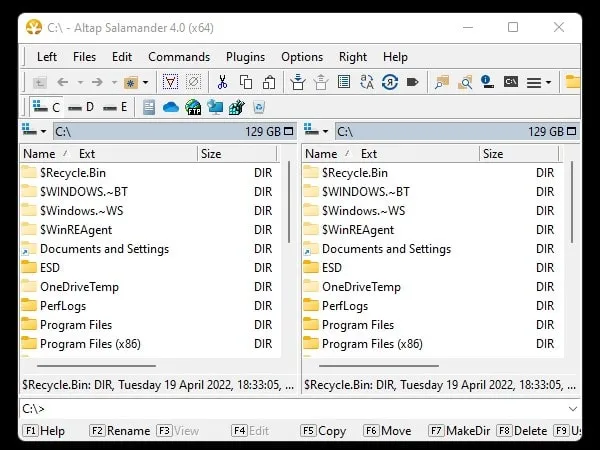Click the F8 Delete button
This screenshot has height=450, width=600.
(x=522, y=431)
